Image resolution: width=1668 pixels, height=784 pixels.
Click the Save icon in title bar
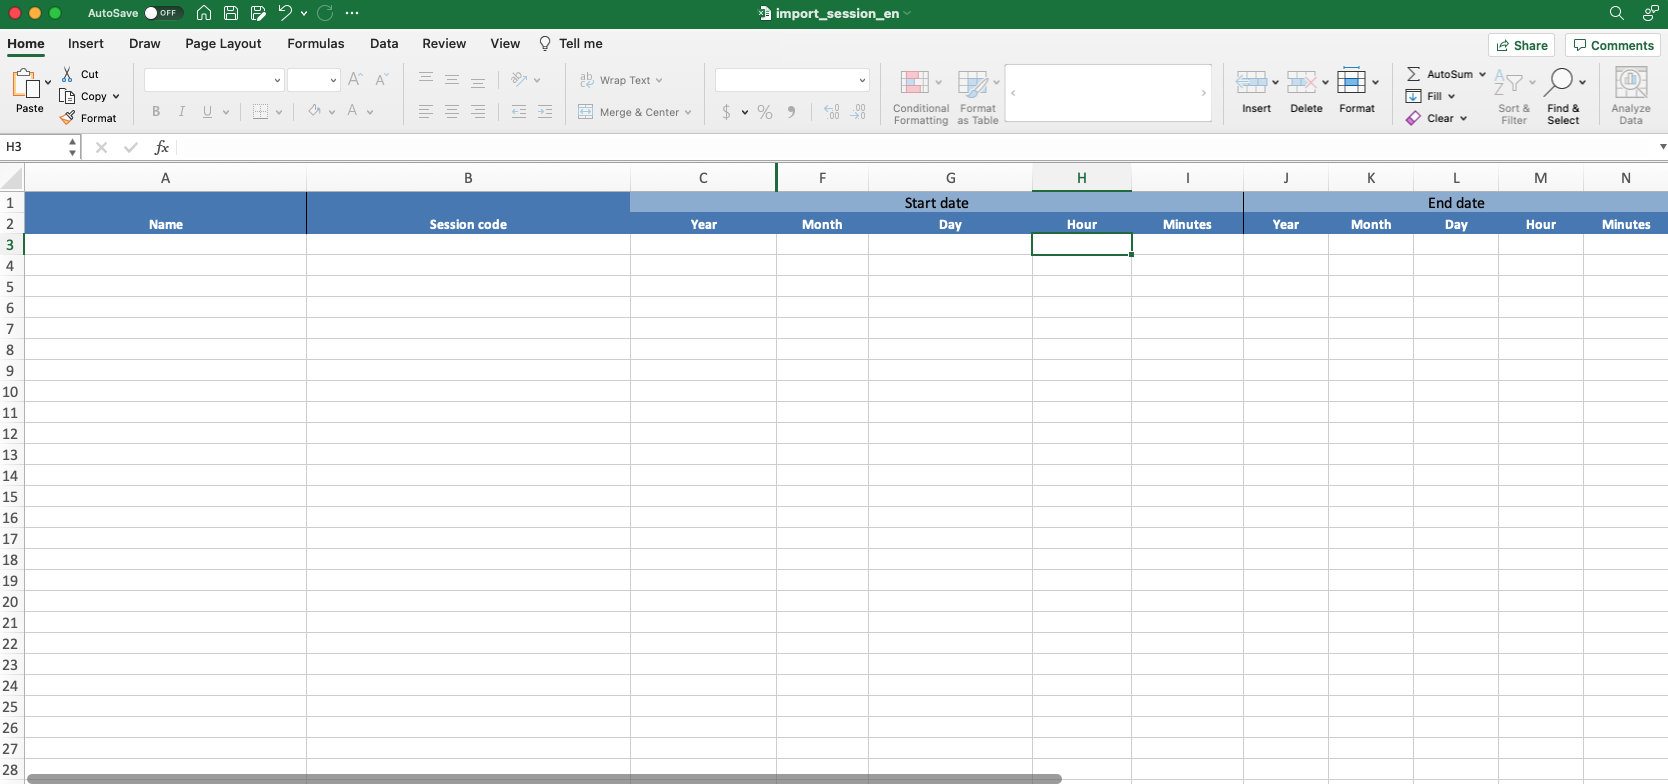[231, 13]
